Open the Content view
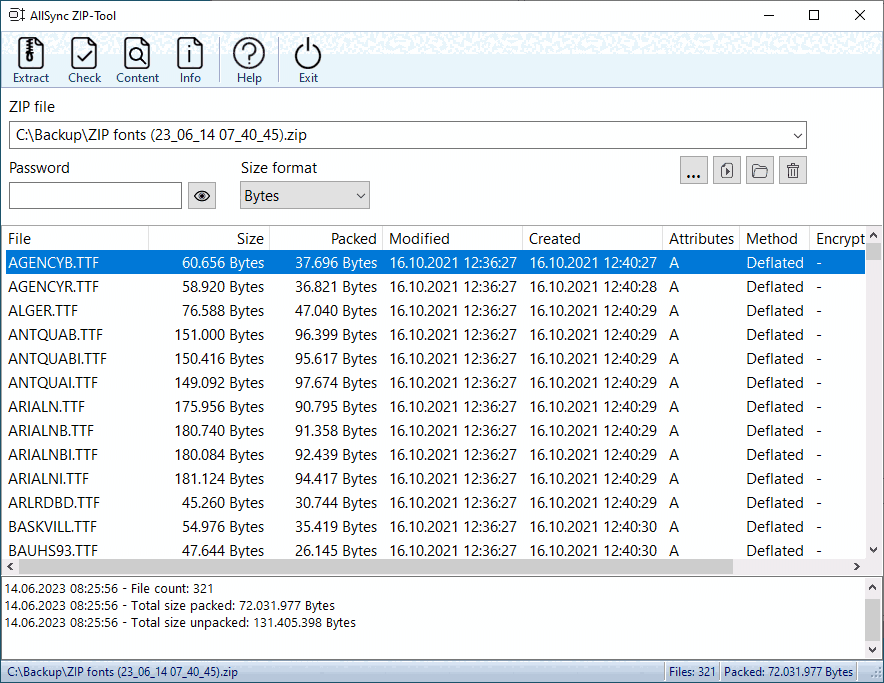The width and height of the screenshot is (884, 683). coord(137,60)
